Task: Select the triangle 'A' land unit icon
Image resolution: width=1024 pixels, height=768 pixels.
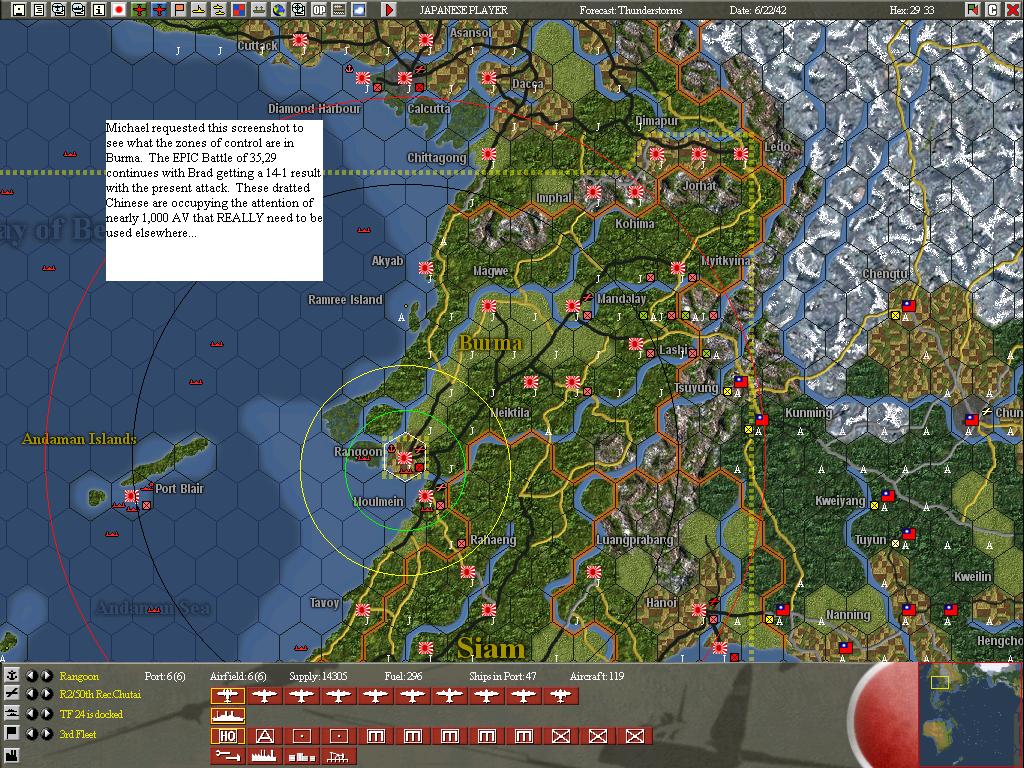Action: pos(264,736)
